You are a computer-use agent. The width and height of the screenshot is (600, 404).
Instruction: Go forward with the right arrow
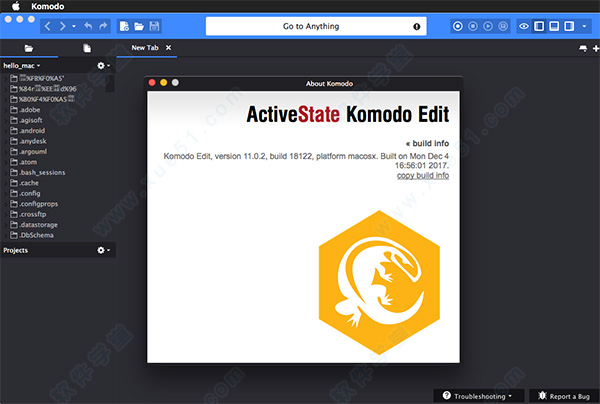point(62,26)
